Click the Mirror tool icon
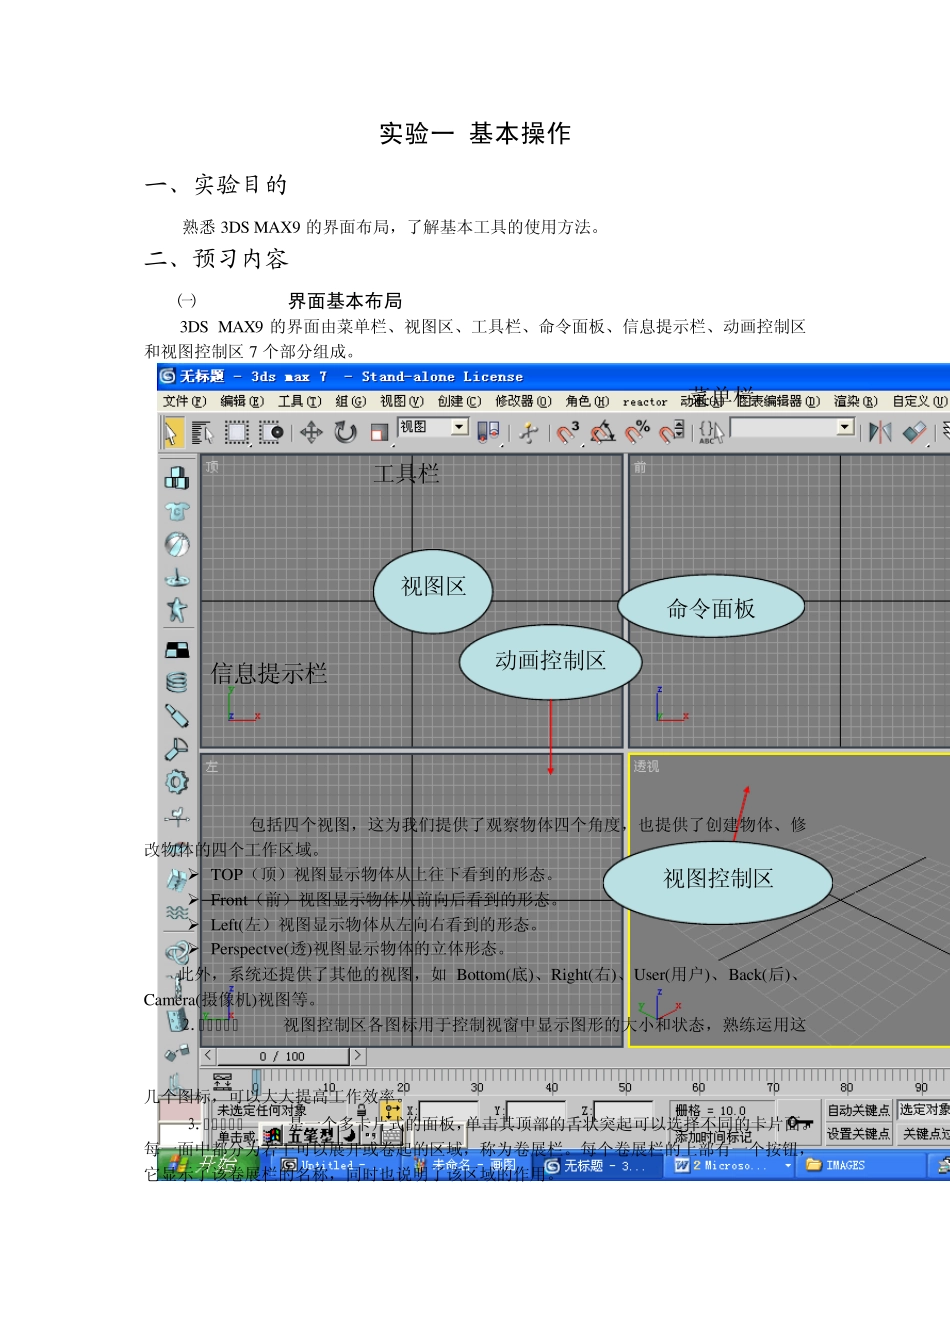The height and width of the screenshot is (1344, 950). pyautogui.click(x=880, y=432)
